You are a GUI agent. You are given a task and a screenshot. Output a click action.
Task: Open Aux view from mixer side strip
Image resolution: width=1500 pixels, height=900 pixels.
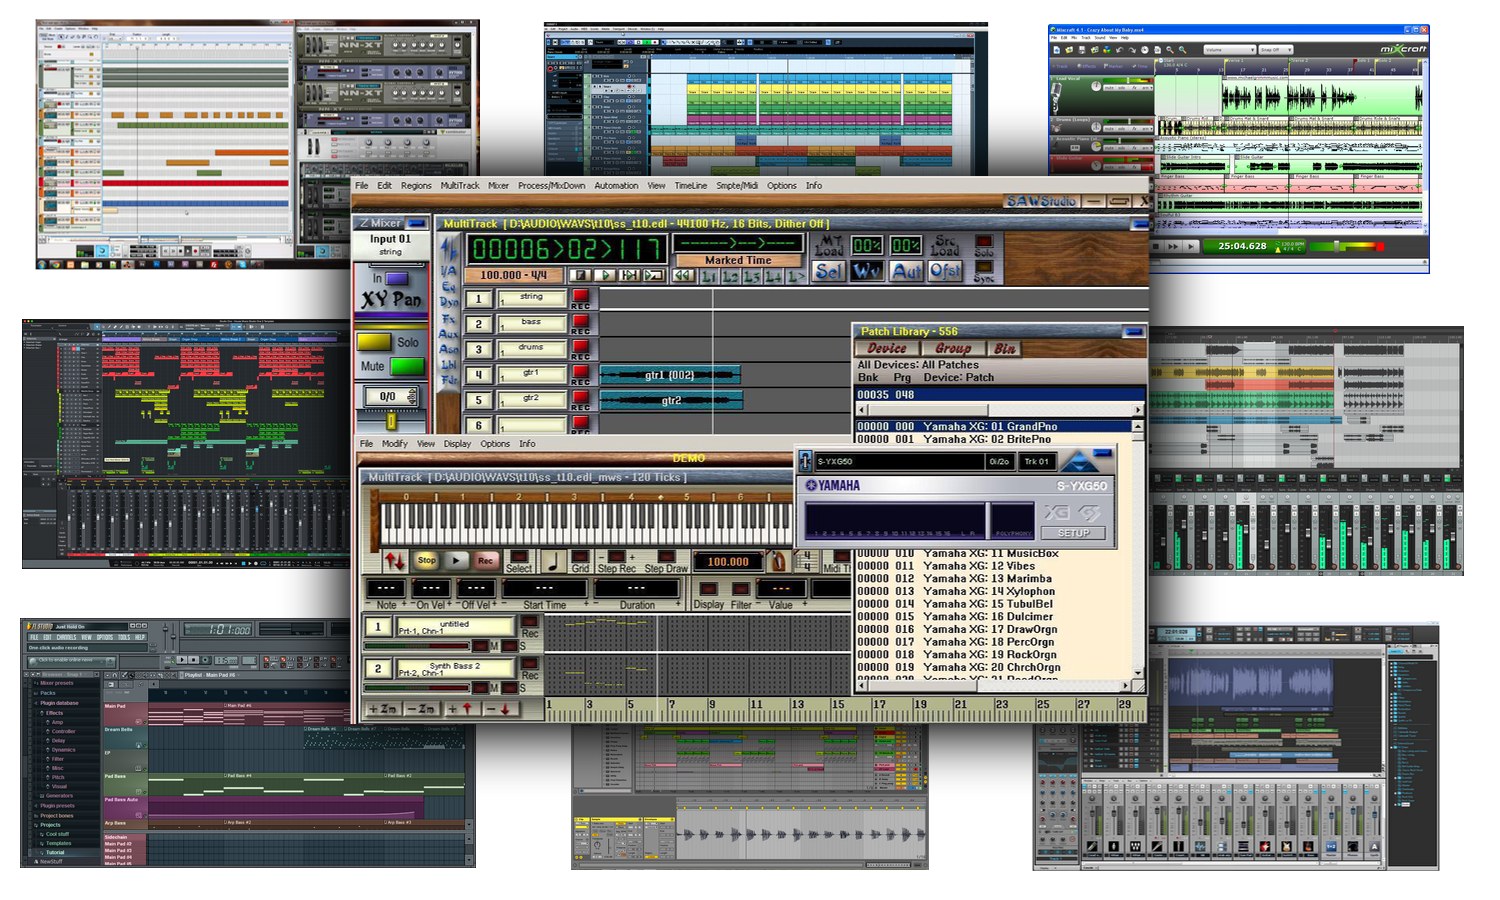[449, 335]
